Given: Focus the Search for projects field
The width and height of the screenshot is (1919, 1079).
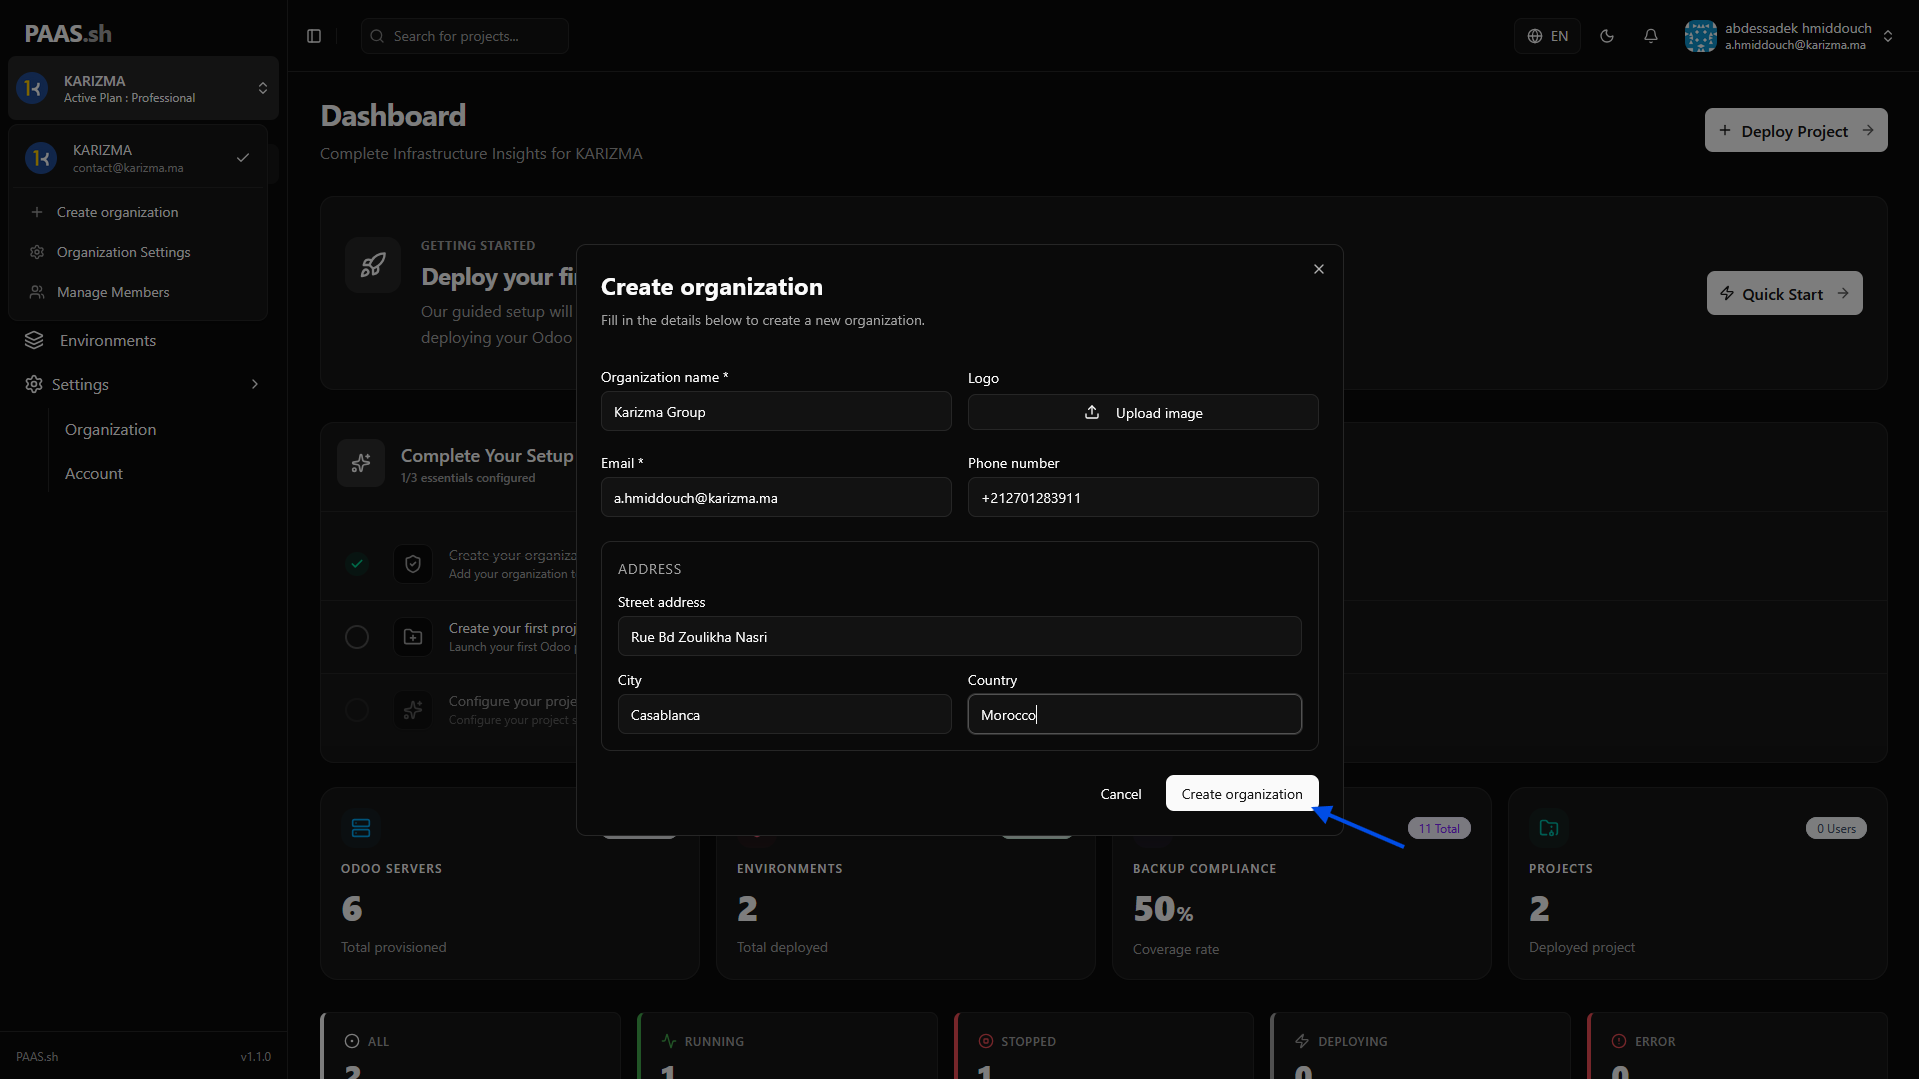Looking at the screenshot, I should [x=465, y=36].
